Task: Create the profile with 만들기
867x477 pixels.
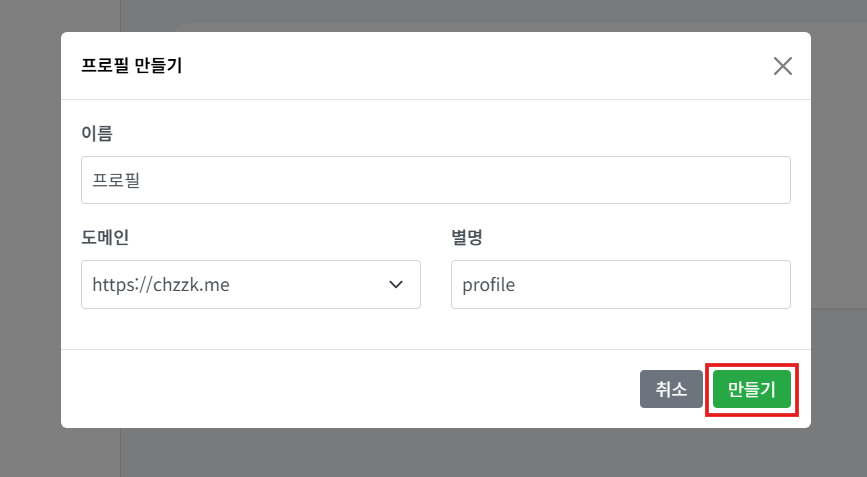Action: [x=752, y=390]
